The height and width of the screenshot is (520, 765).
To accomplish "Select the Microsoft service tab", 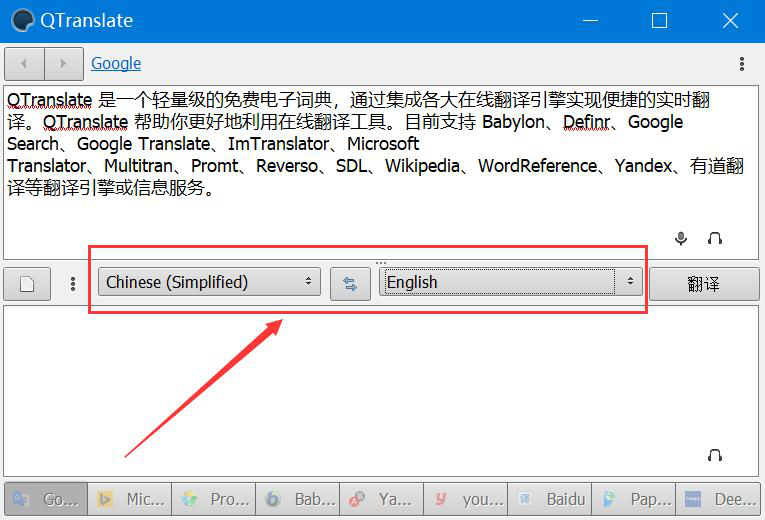I will 130,499.
